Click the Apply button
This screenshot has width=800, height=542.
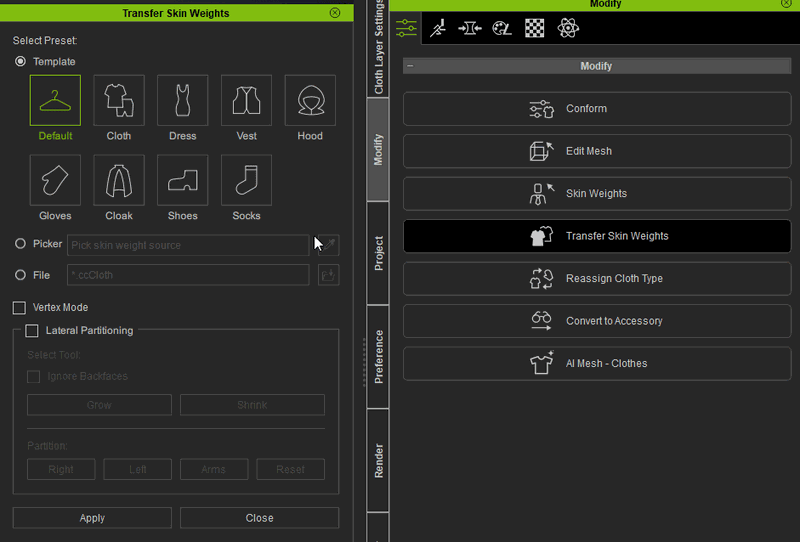(92, 518)
